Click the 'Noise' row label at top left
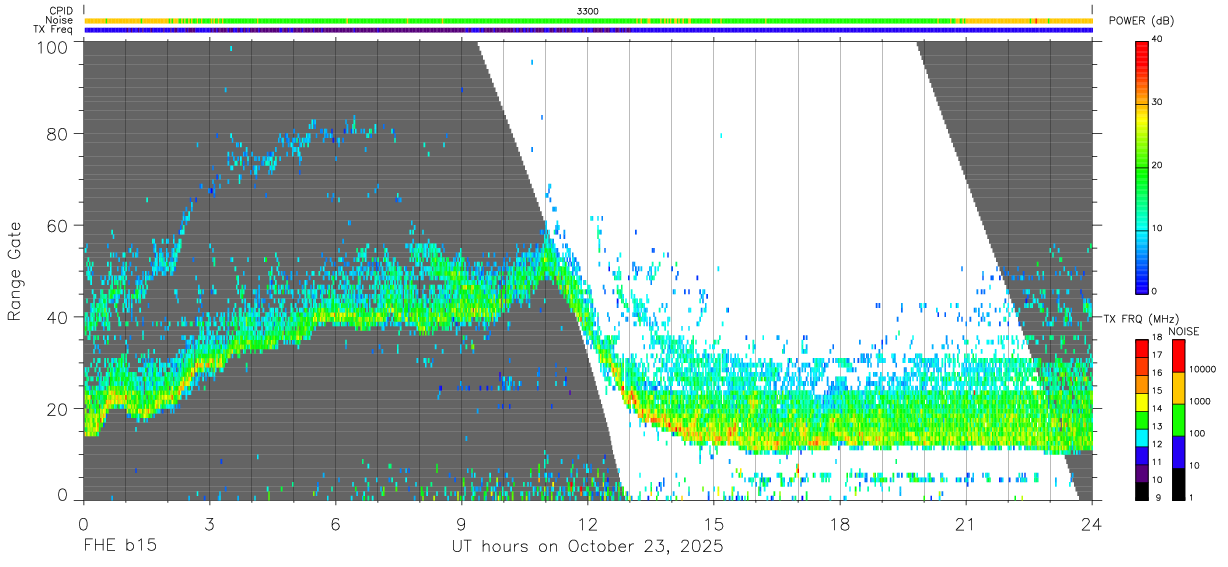Viewport: 1228px width, 567px height. pyautogui.click(x=60, y=20)
